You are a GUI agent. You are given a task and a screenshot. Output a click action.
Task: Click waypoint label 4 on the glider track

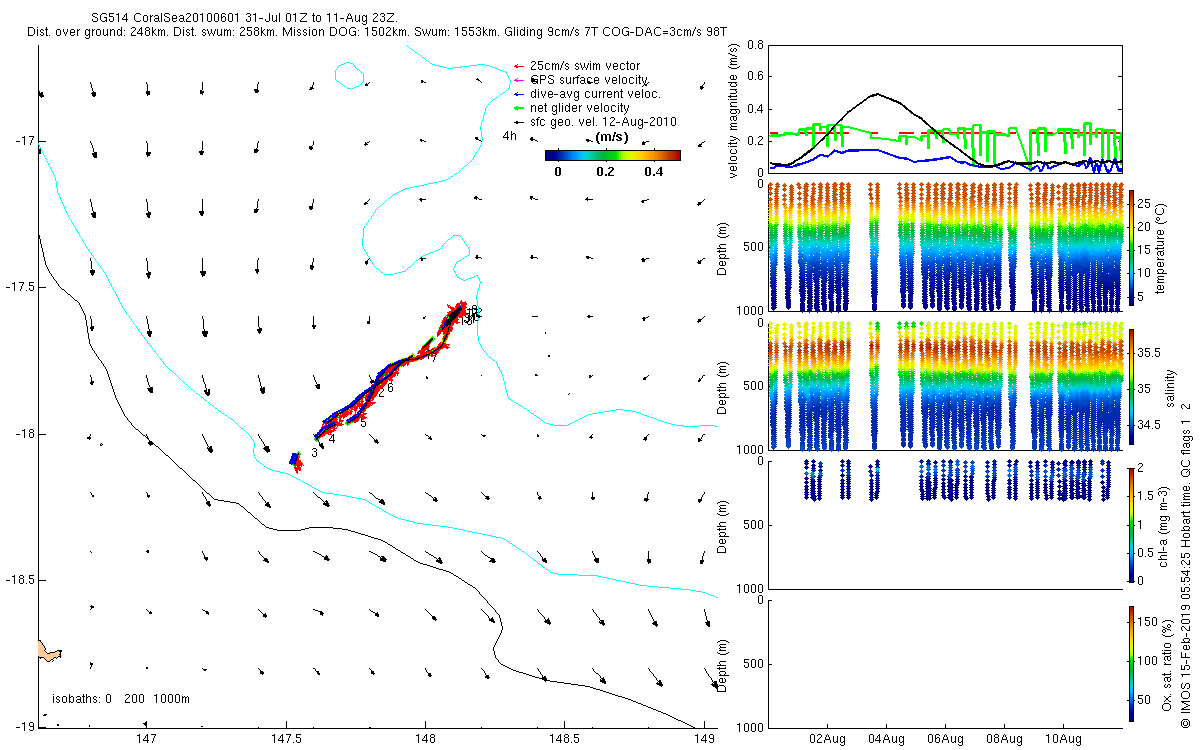[331, 438]
